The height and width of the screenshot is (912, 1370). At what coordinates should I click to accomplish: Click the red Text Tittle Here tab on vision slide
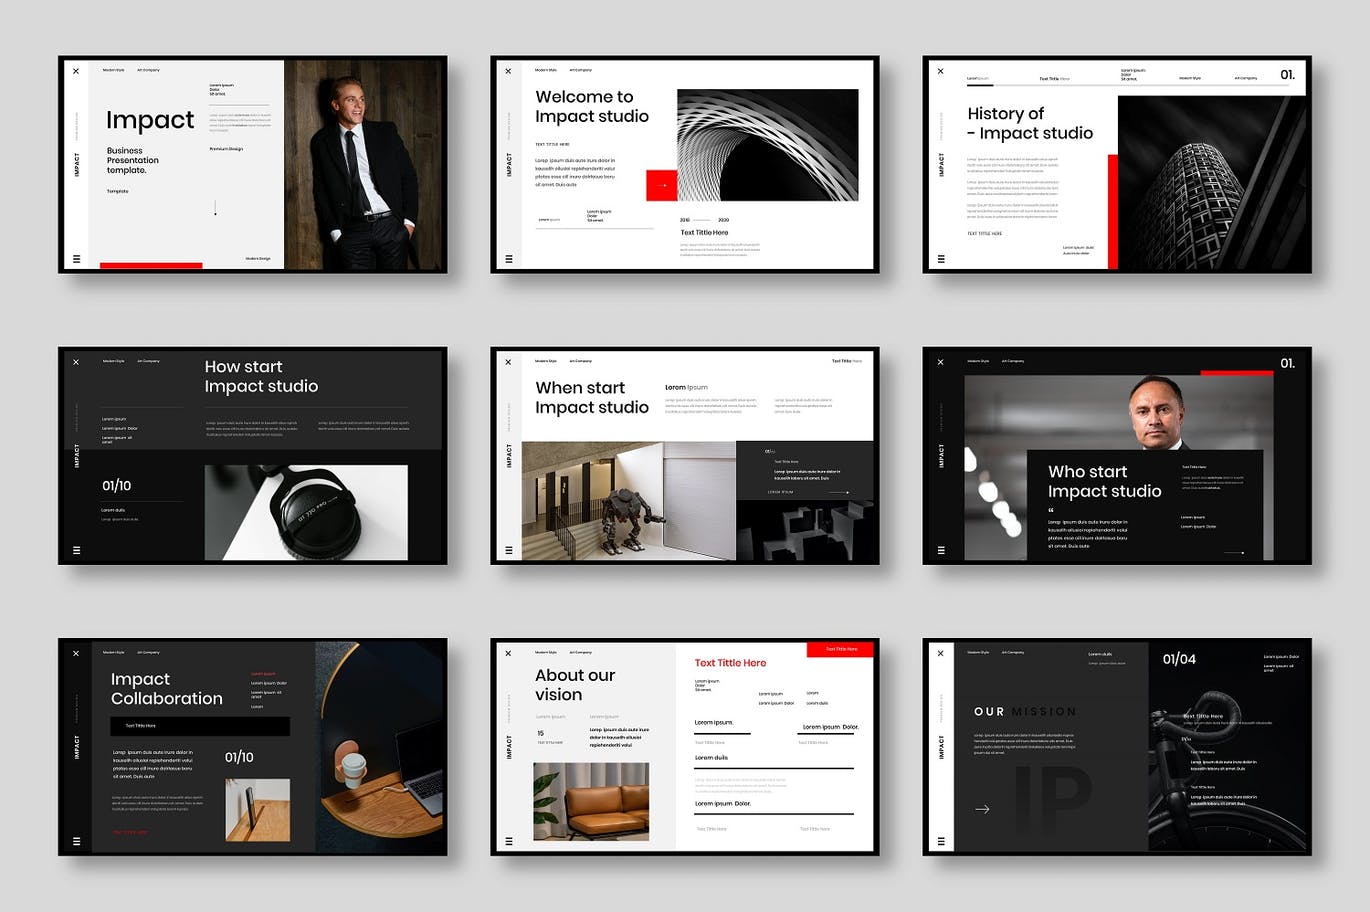click(840, 649)
